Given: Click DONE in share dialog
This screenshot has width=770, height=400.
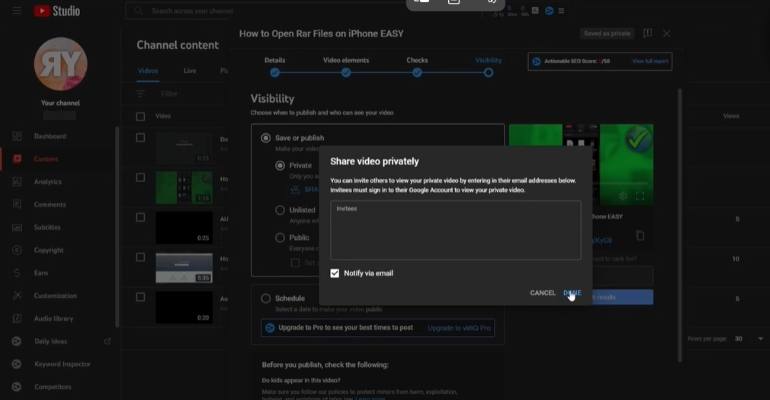Looking at the screenshot, I should click(x=572, y=293).
